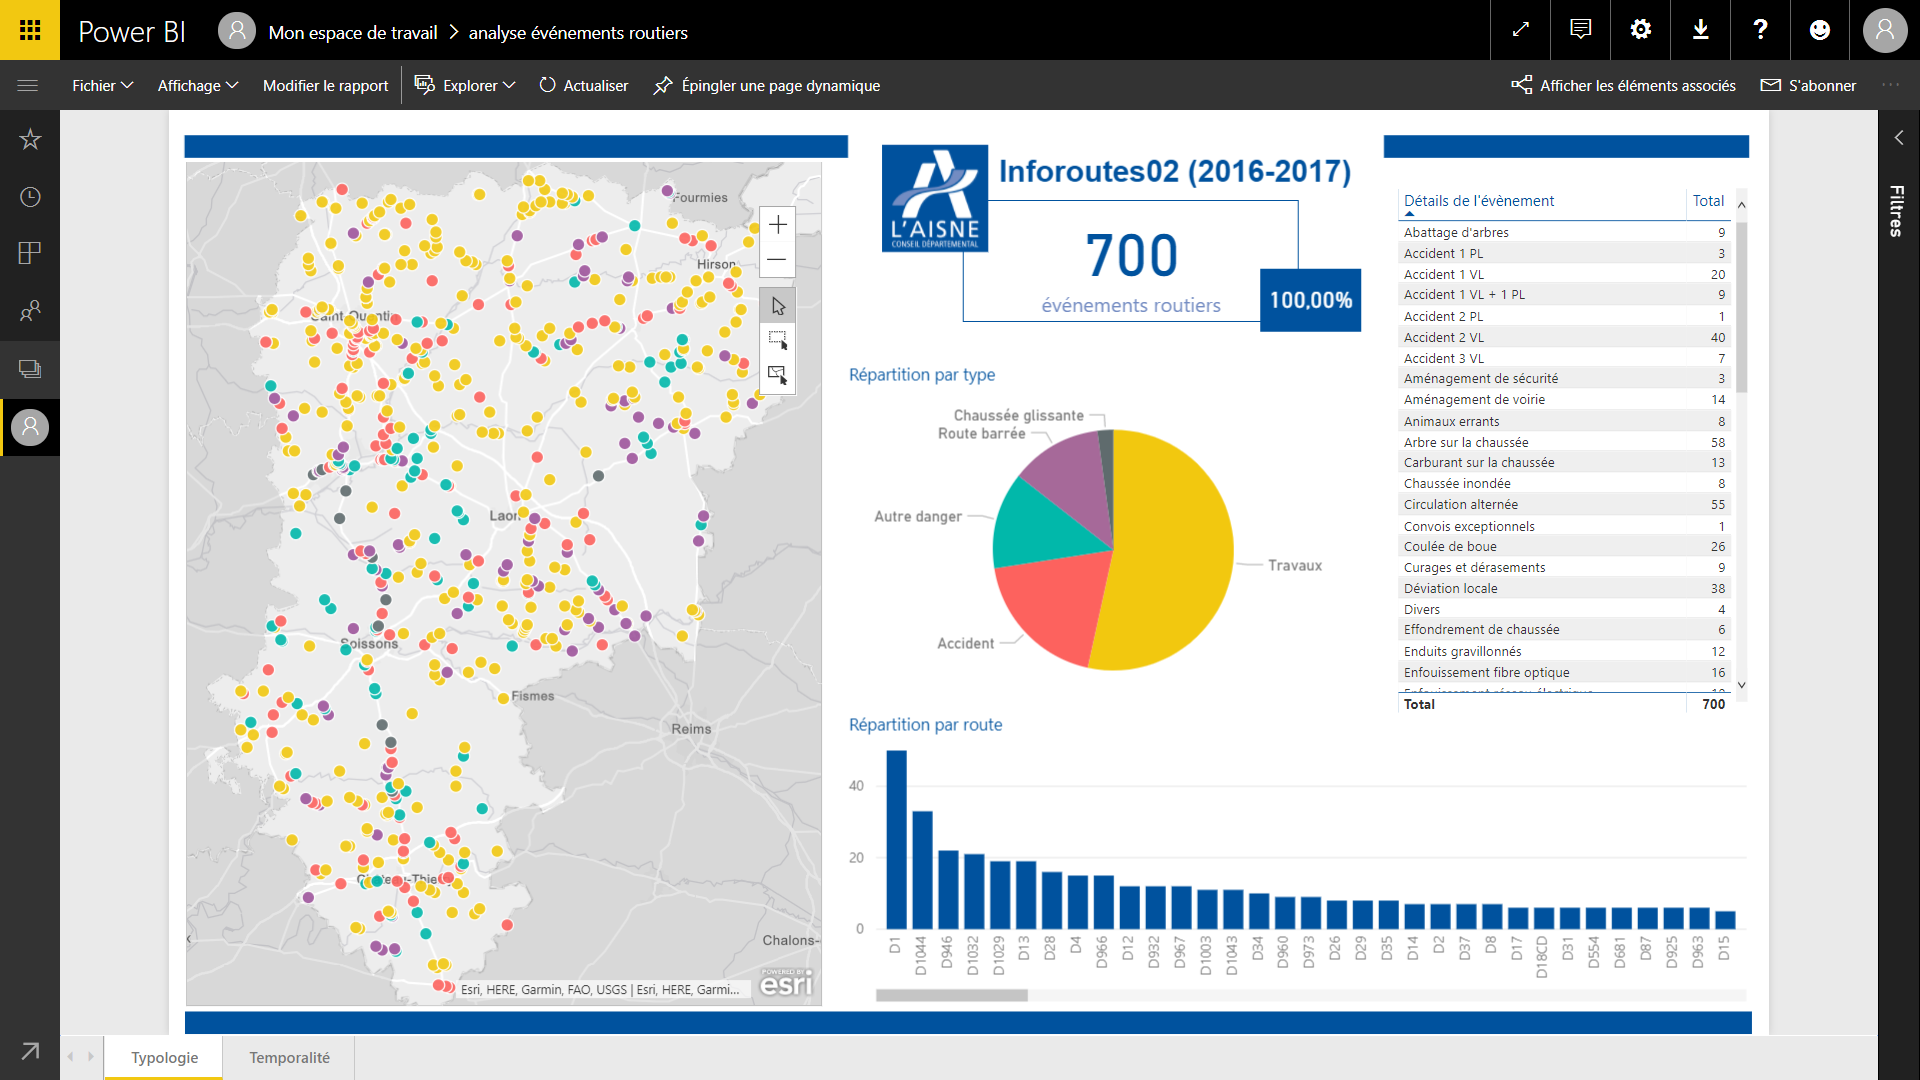Viewport: 1920px width, 1080px height.
Task: Open settings gear icon
Action: click(x=1640, y=30)
